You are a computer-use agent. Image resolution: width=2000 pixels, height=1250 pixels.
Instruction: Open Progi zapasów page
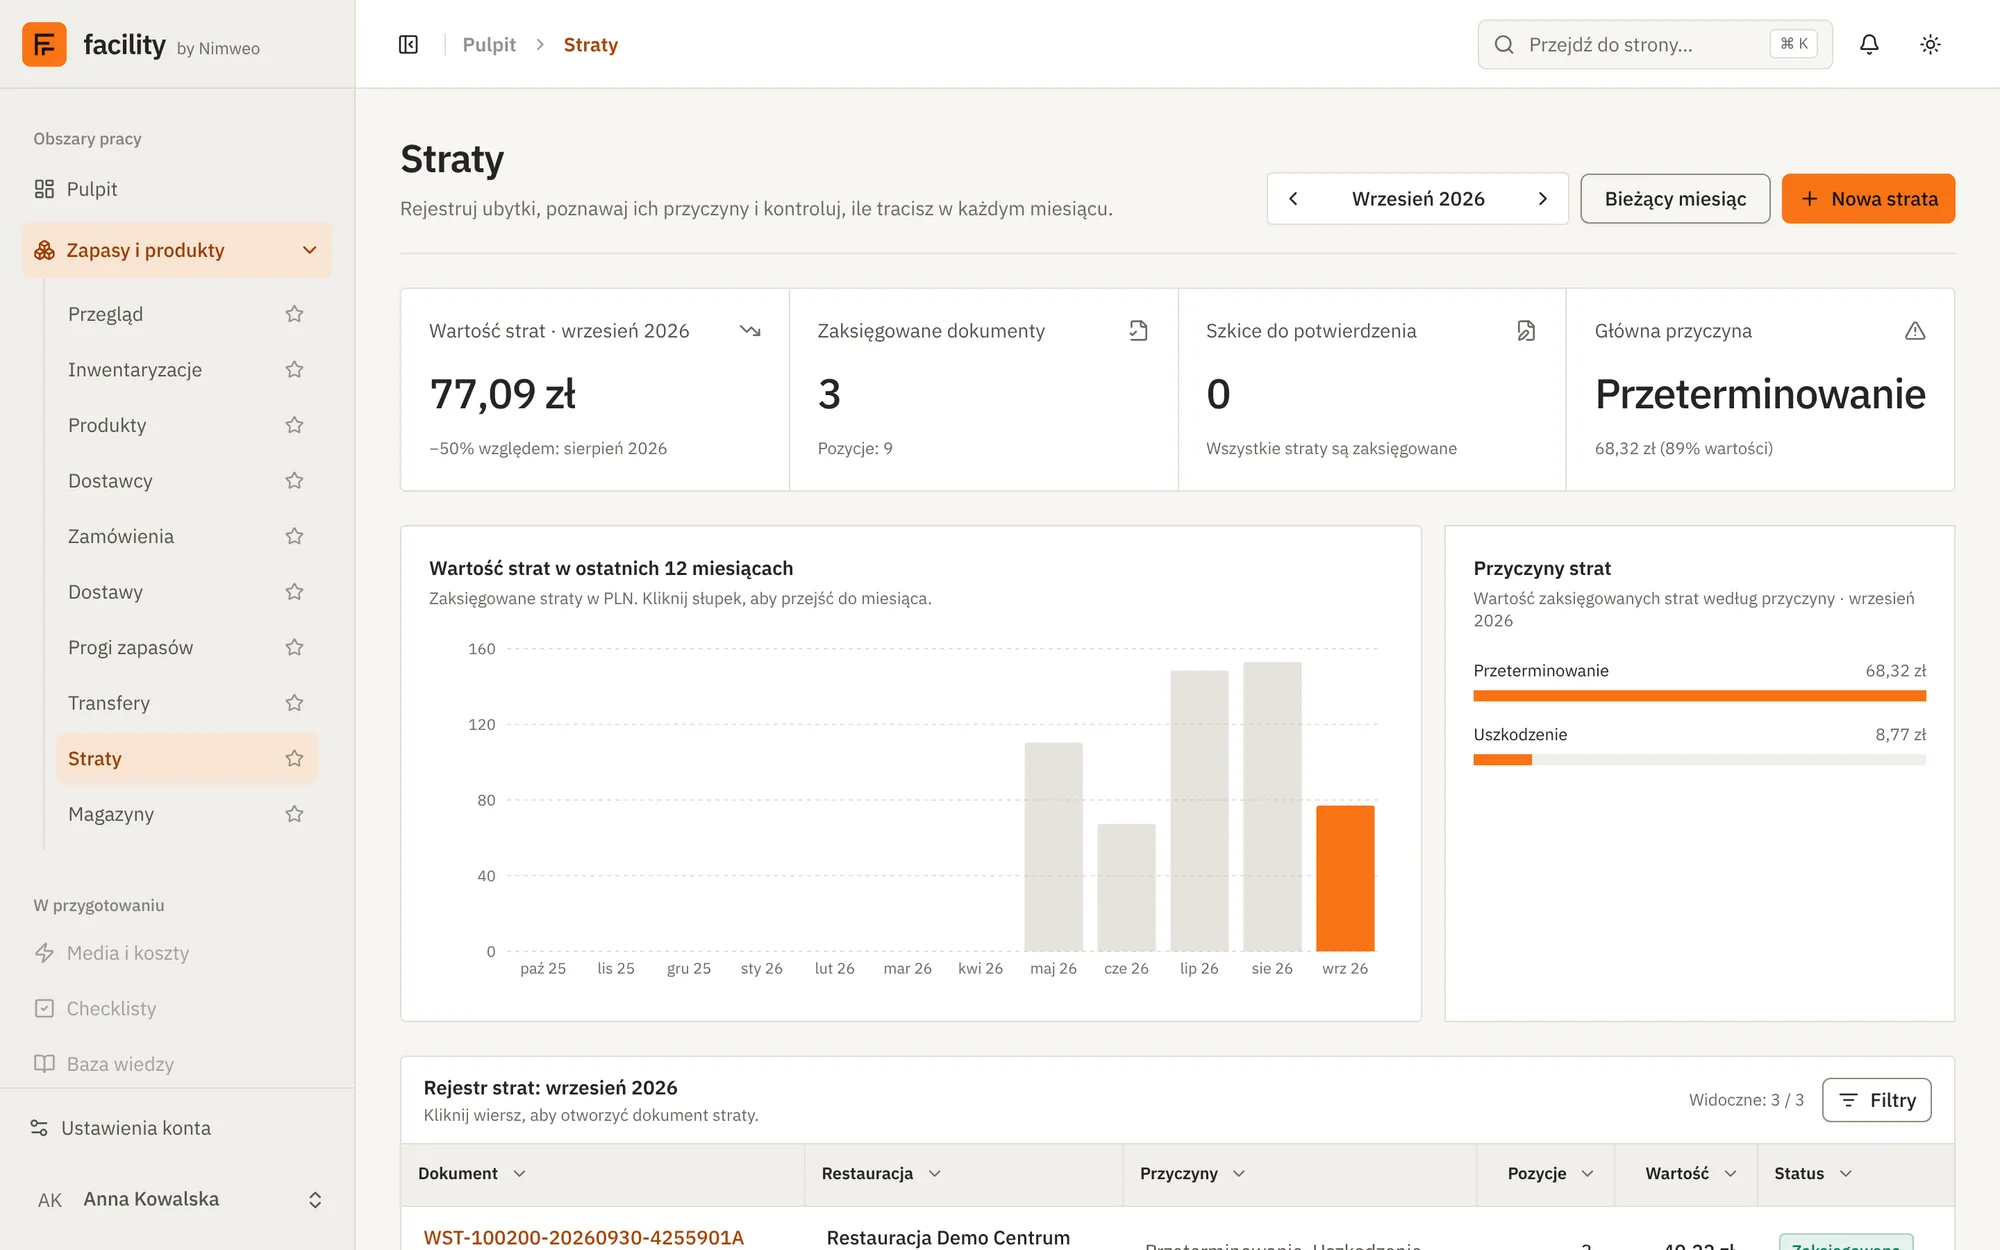[x=130, y=648]
